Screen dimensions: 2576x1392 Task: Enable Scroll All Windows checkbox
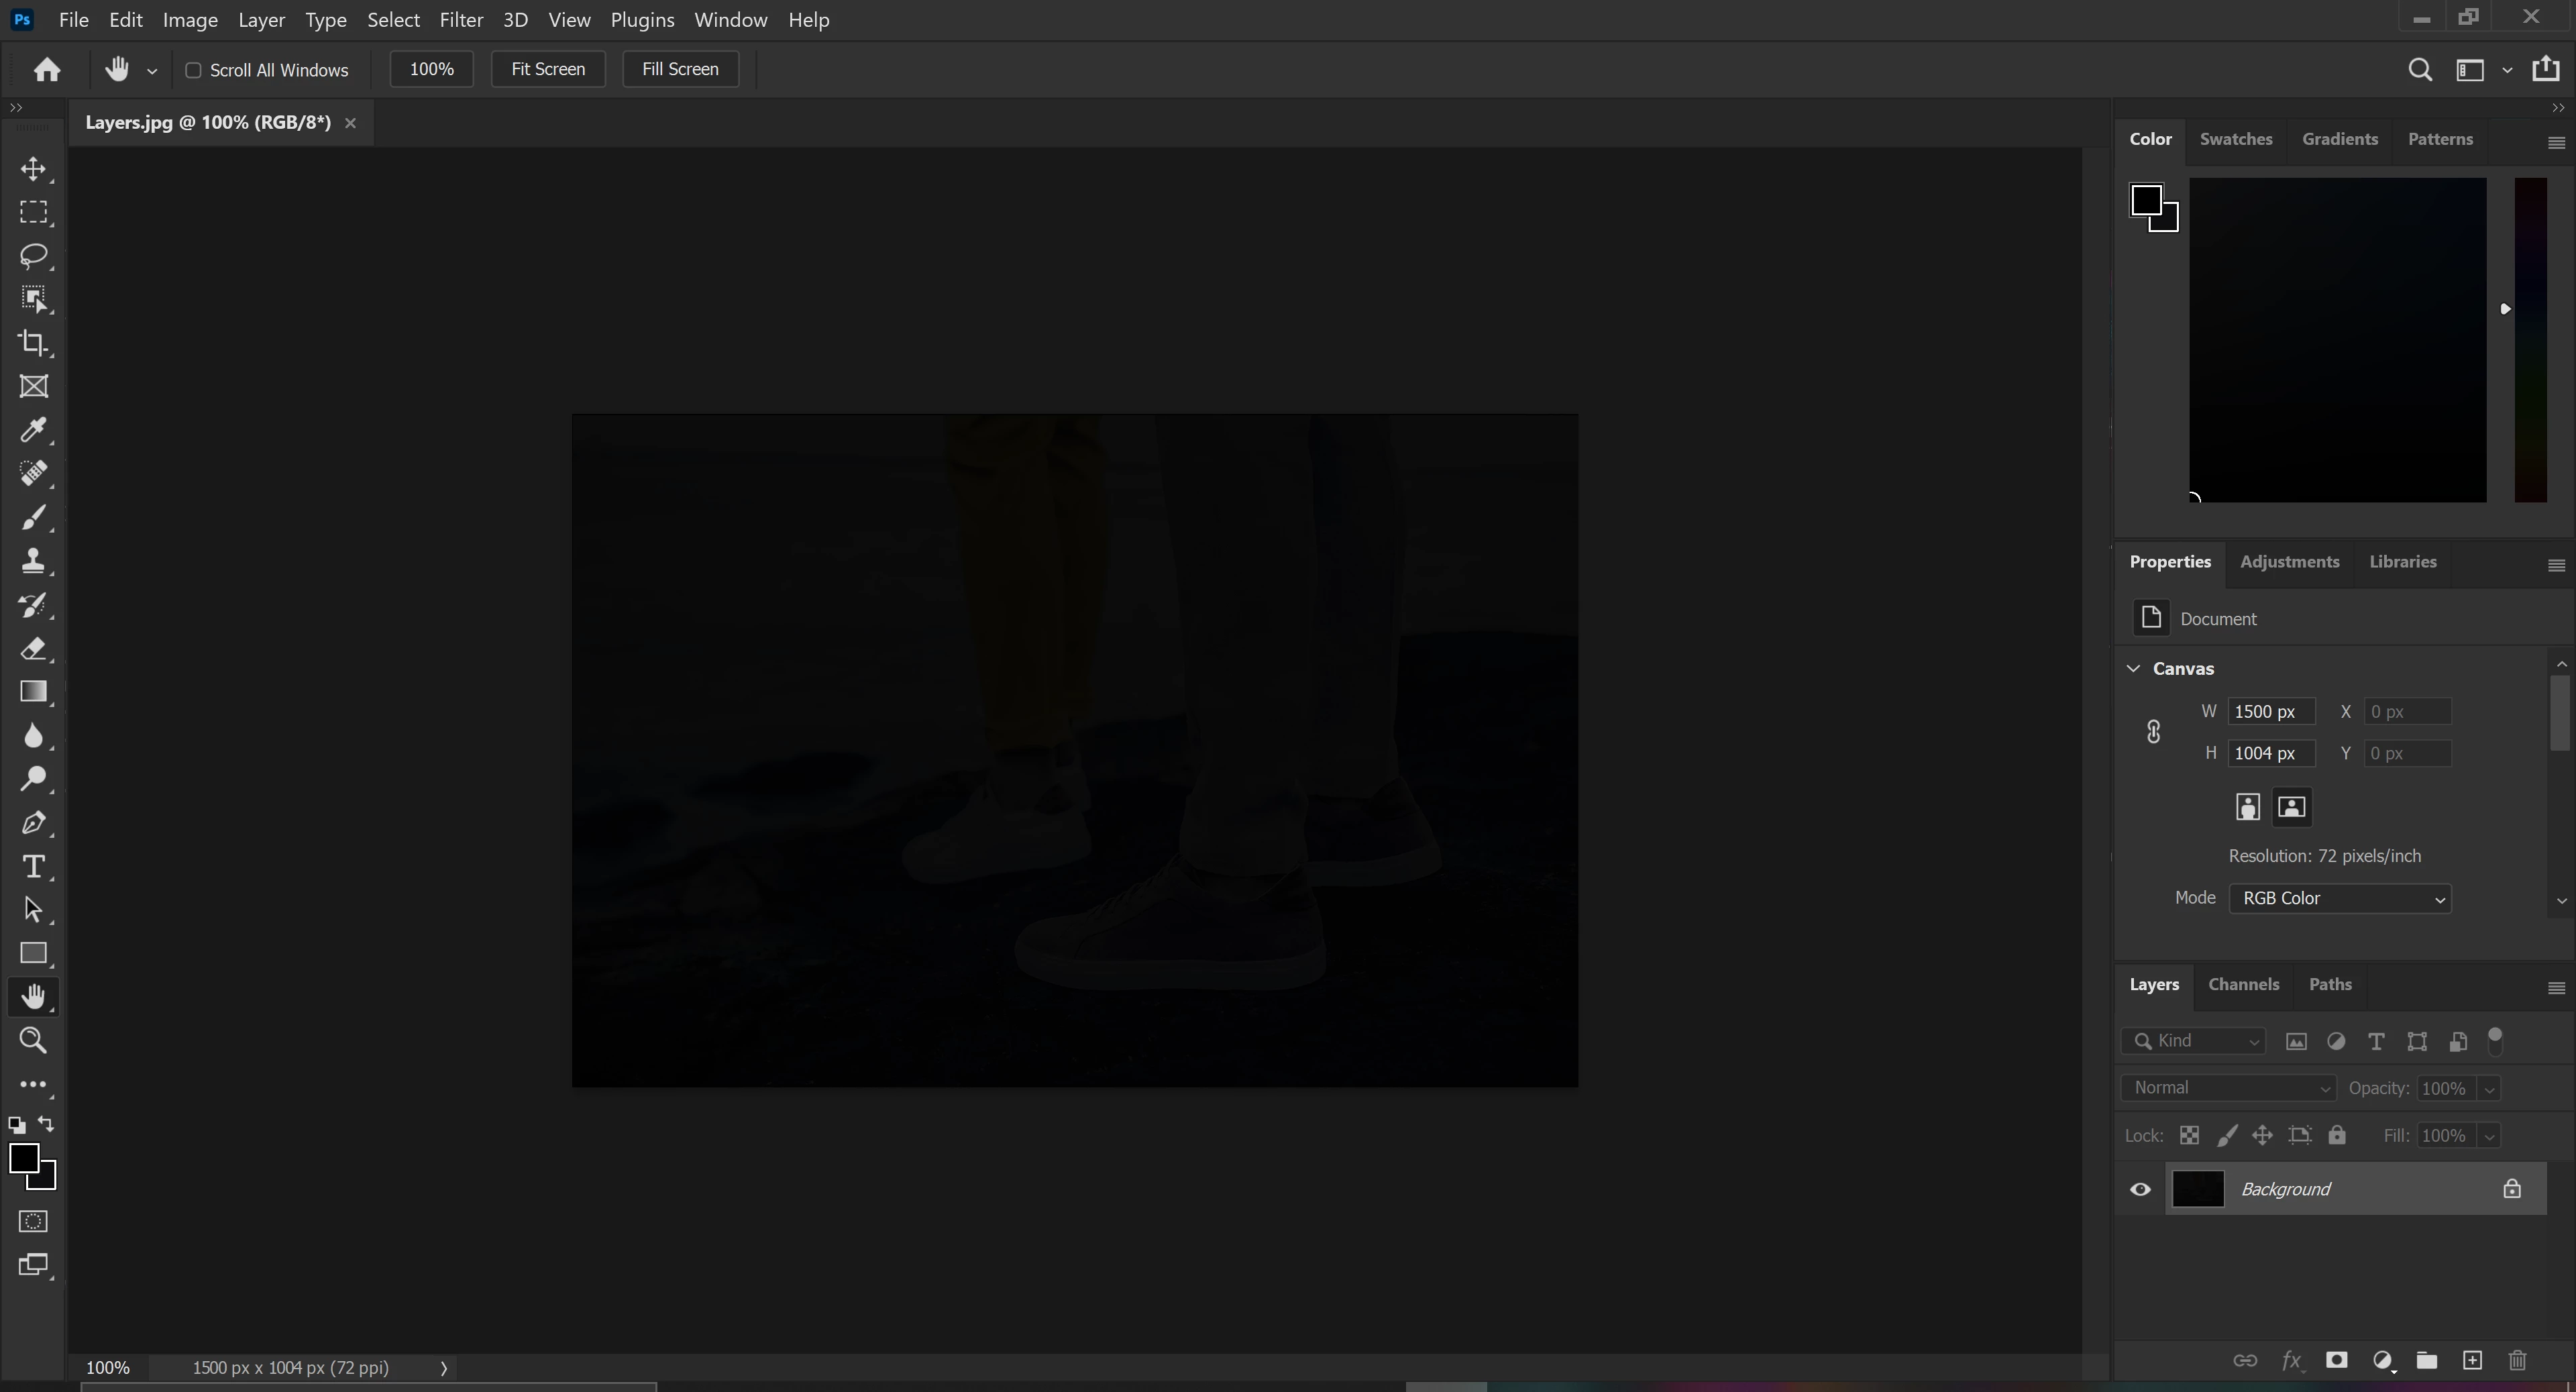[x=194, y=70]
